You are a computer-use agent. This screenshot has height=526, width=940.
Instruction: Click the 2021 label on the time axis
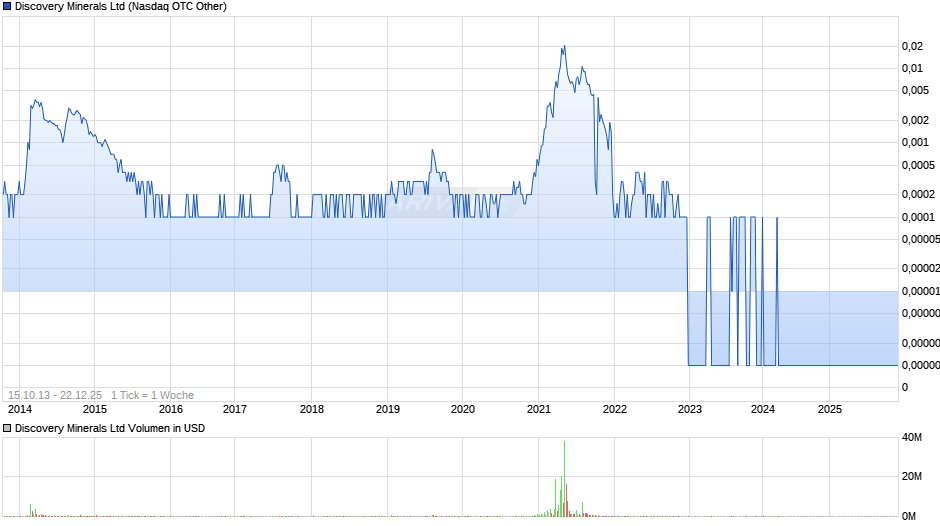tap(539, 409)
